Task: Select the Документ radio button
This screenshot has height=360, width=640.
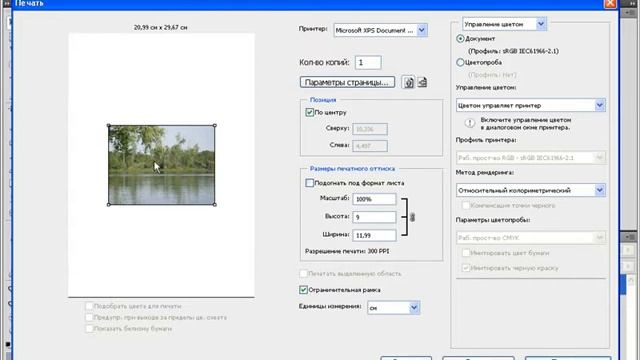Action: [x=460, y=39]
